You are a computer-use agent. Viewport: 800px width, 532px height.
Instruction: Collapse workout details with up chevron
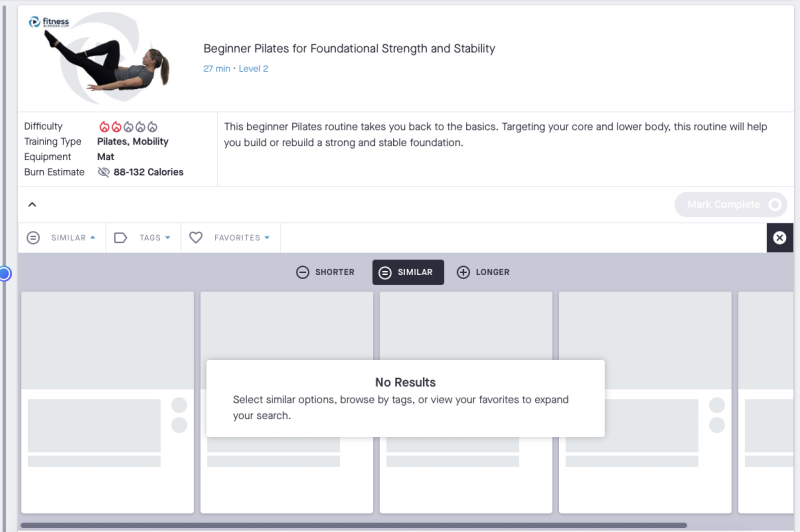(x=31, y=205)
